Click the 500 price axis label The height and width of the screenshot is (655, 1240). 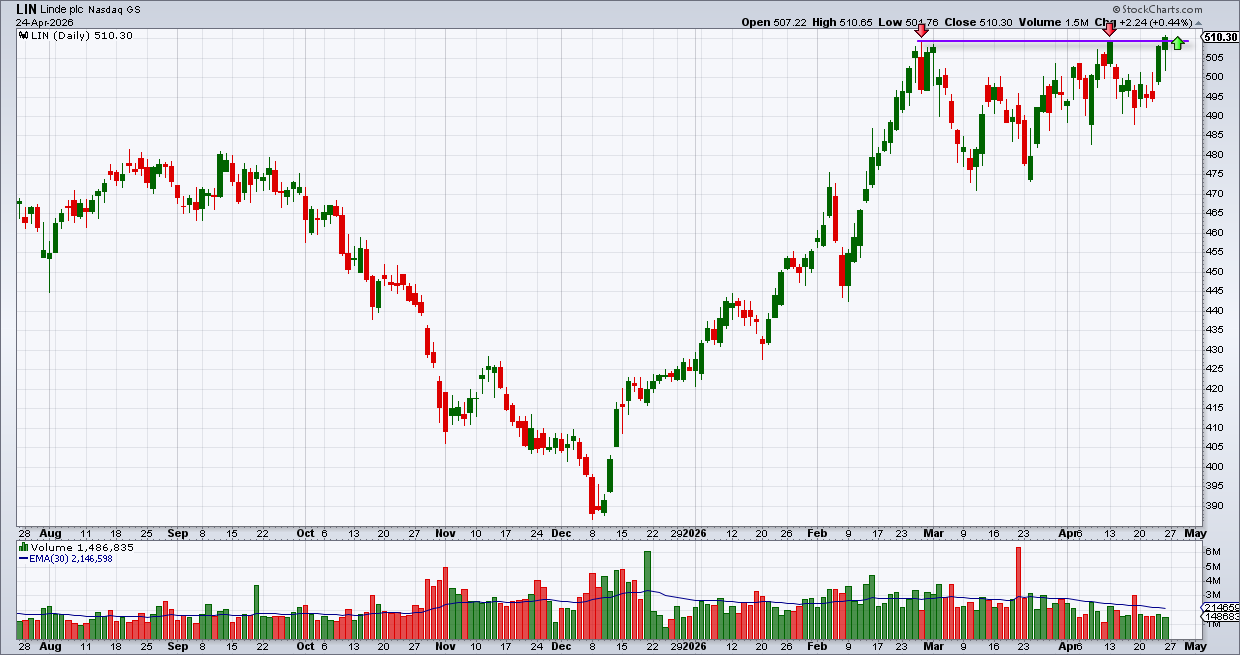[1212, 76]
